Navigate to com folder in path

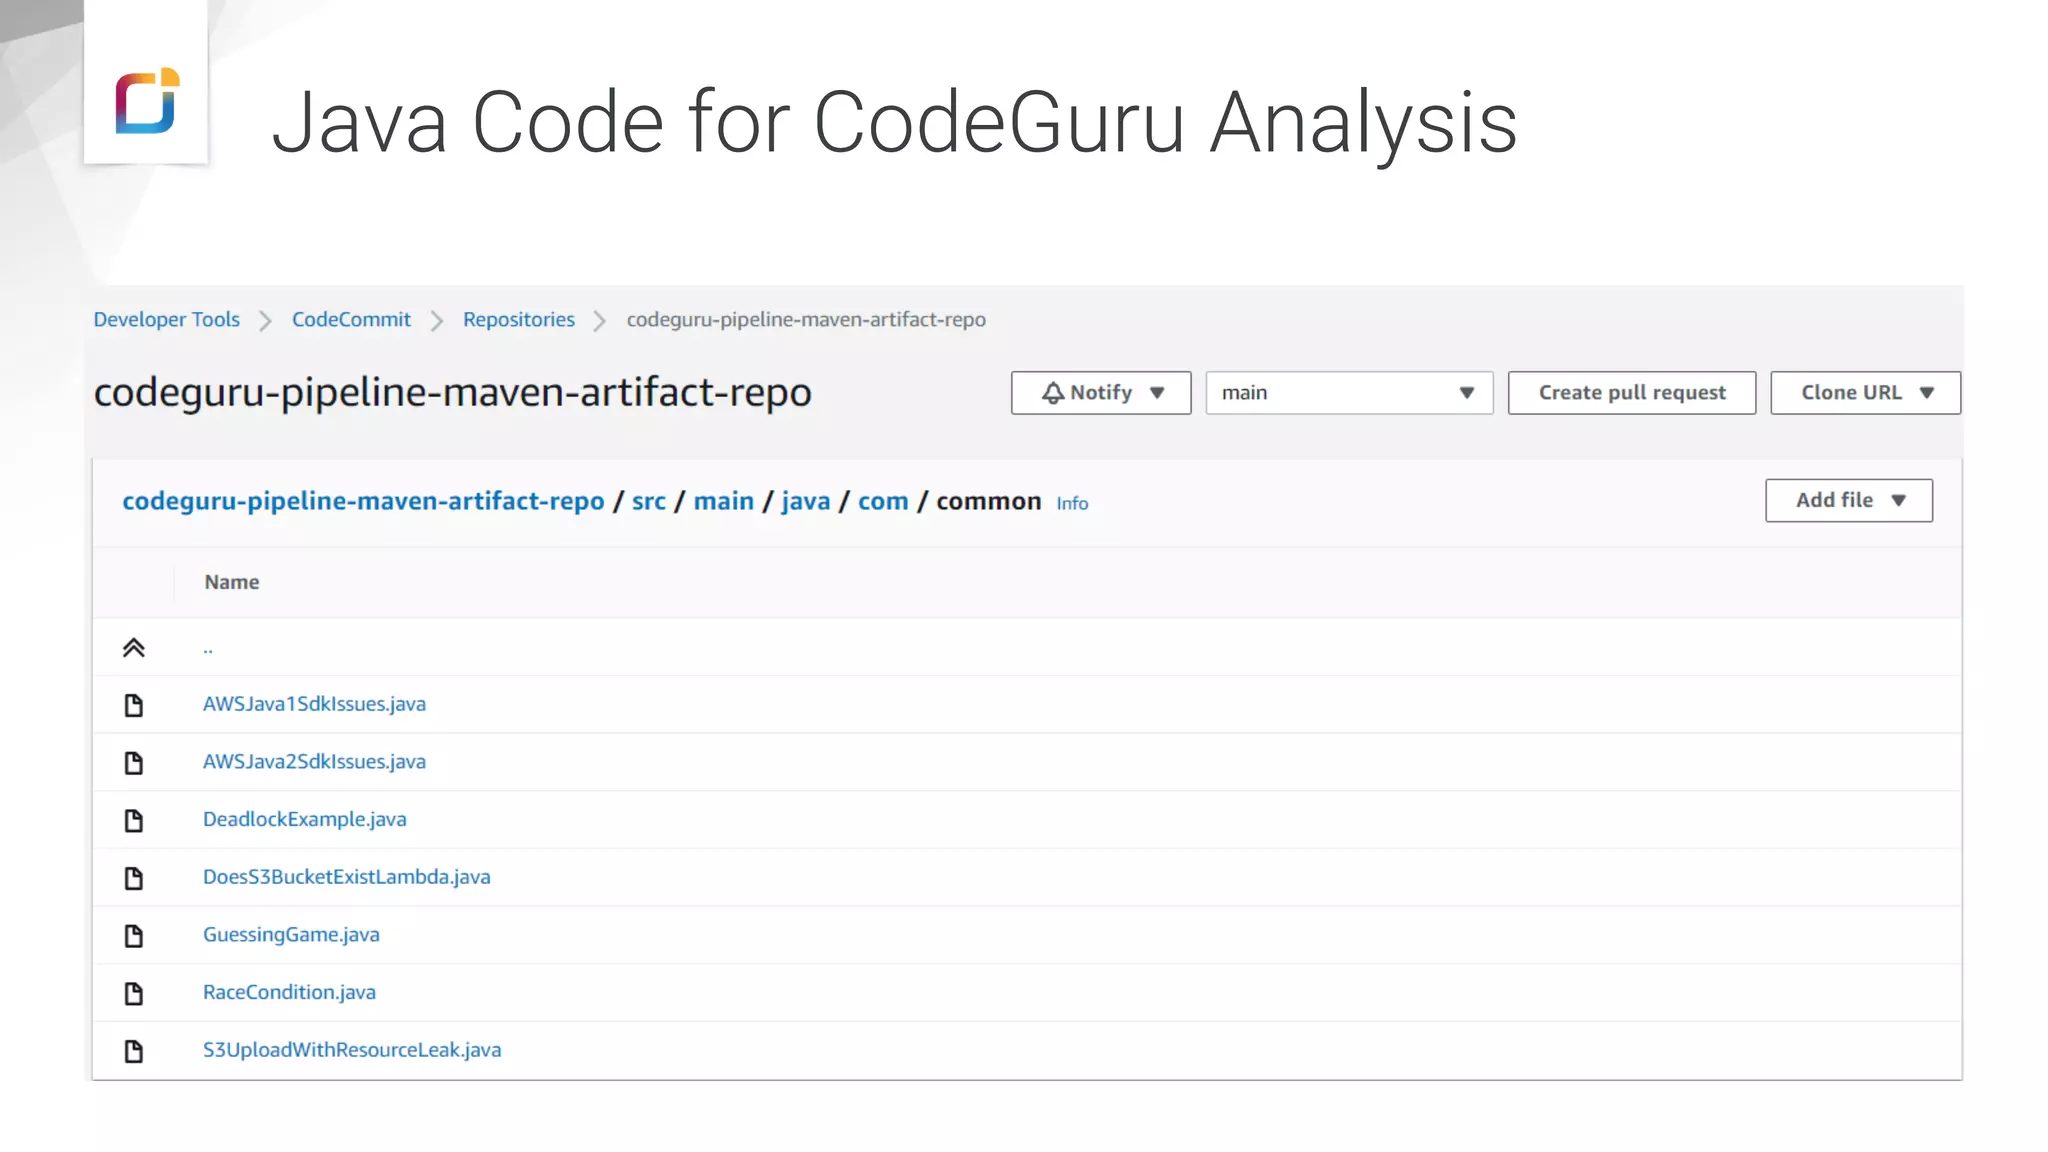click(883, 501)
